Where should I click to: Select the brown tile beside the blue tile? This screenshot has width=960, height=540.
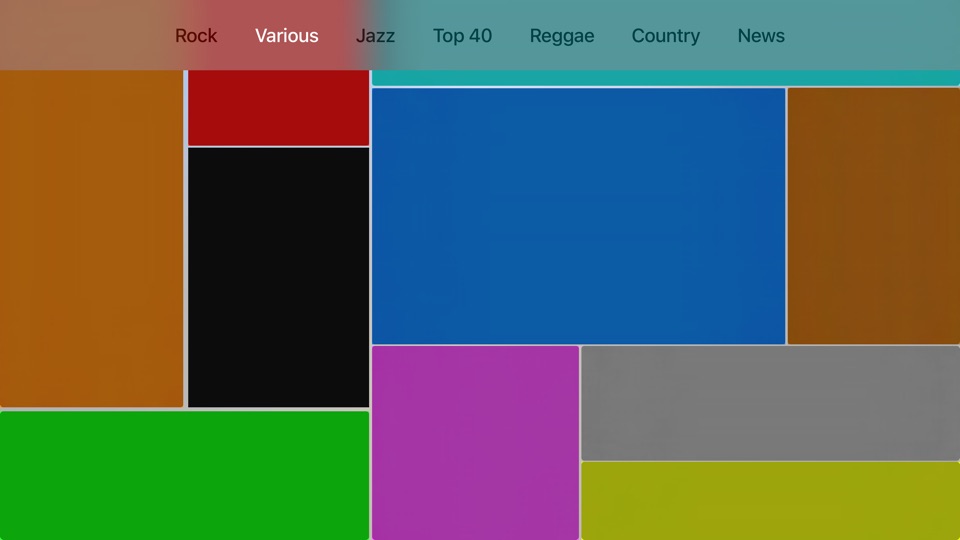point(873,215)
